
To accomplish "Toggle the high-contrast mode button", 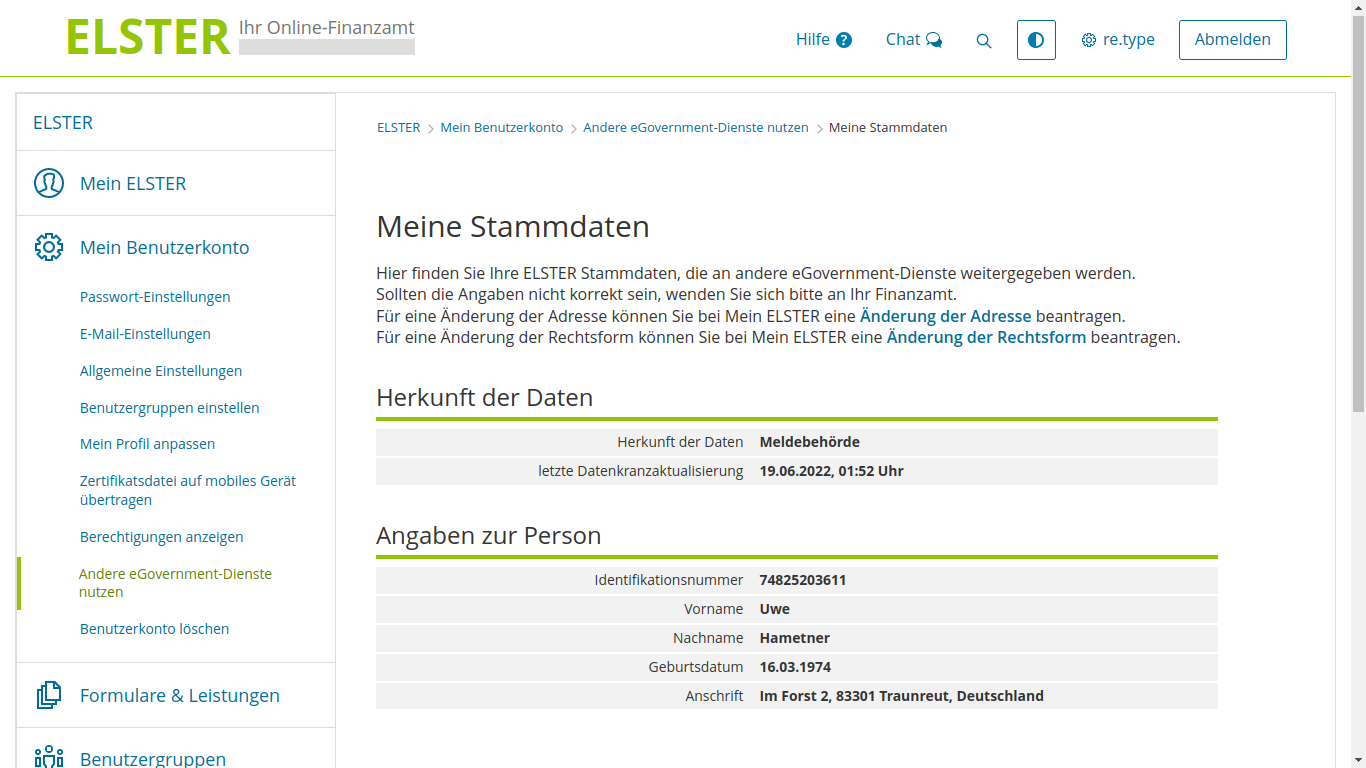I will pyautogui.click(x=1036, y=40).
